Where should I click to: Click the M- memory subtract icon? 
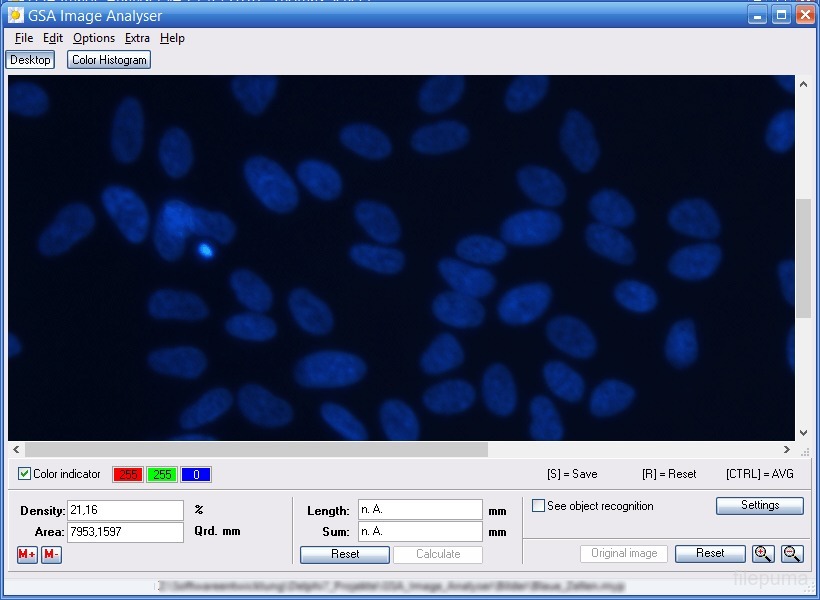tap(51, 555)
